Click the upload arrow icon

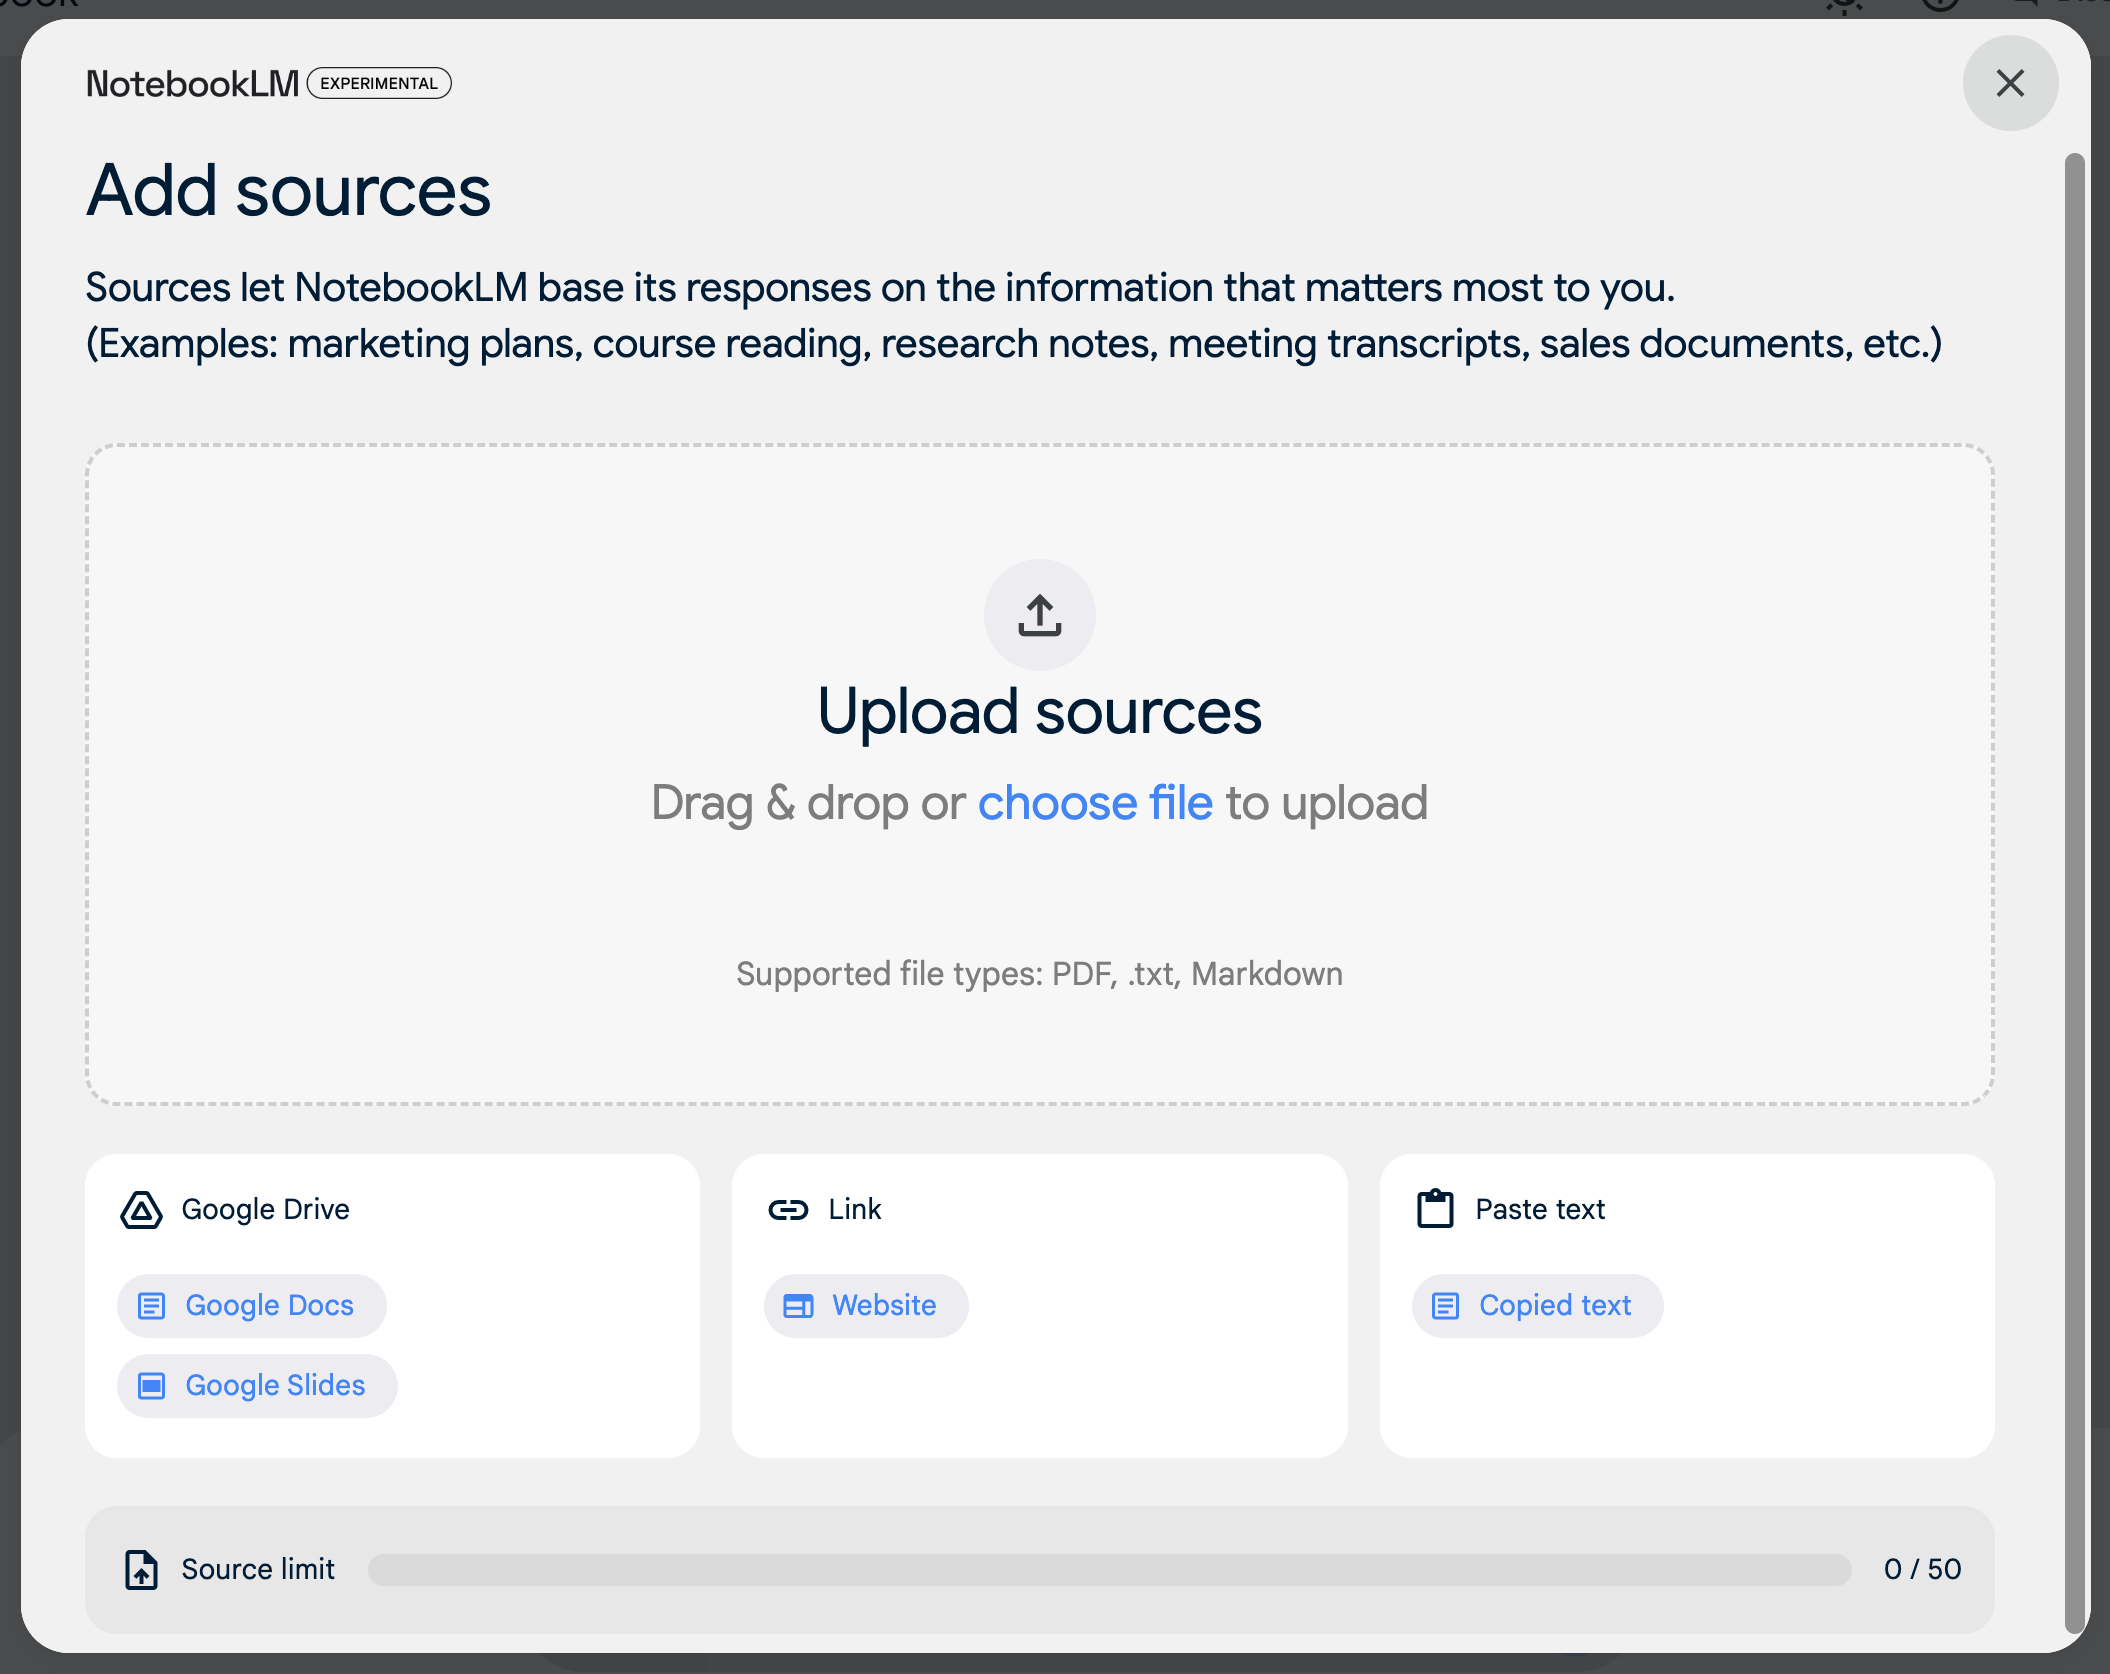tap(1039, 615)
